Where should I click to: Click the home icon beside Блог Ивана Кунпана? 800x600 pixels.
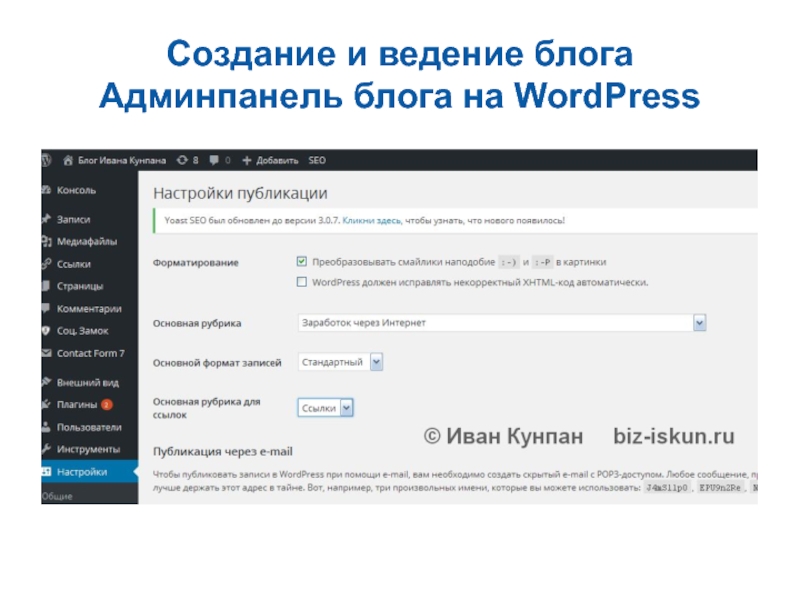point(68,160)
